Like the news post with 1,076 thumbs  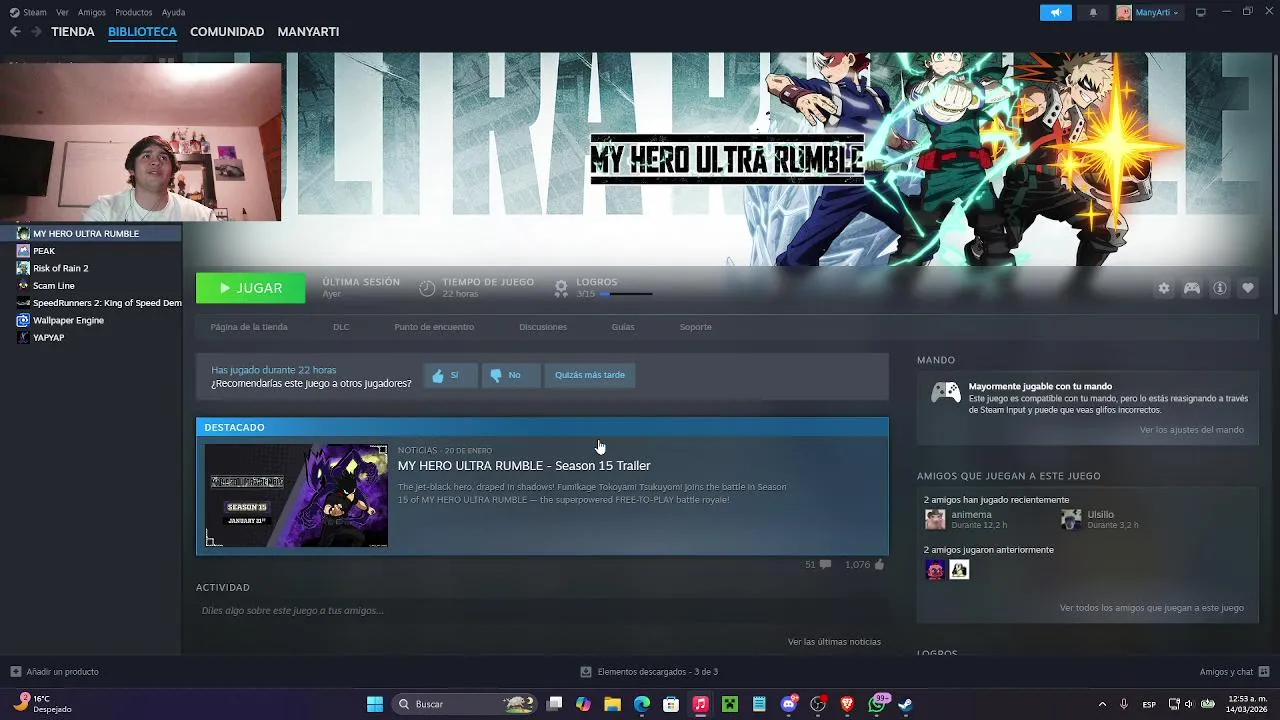pyautogui.click(x=879, y=565)
